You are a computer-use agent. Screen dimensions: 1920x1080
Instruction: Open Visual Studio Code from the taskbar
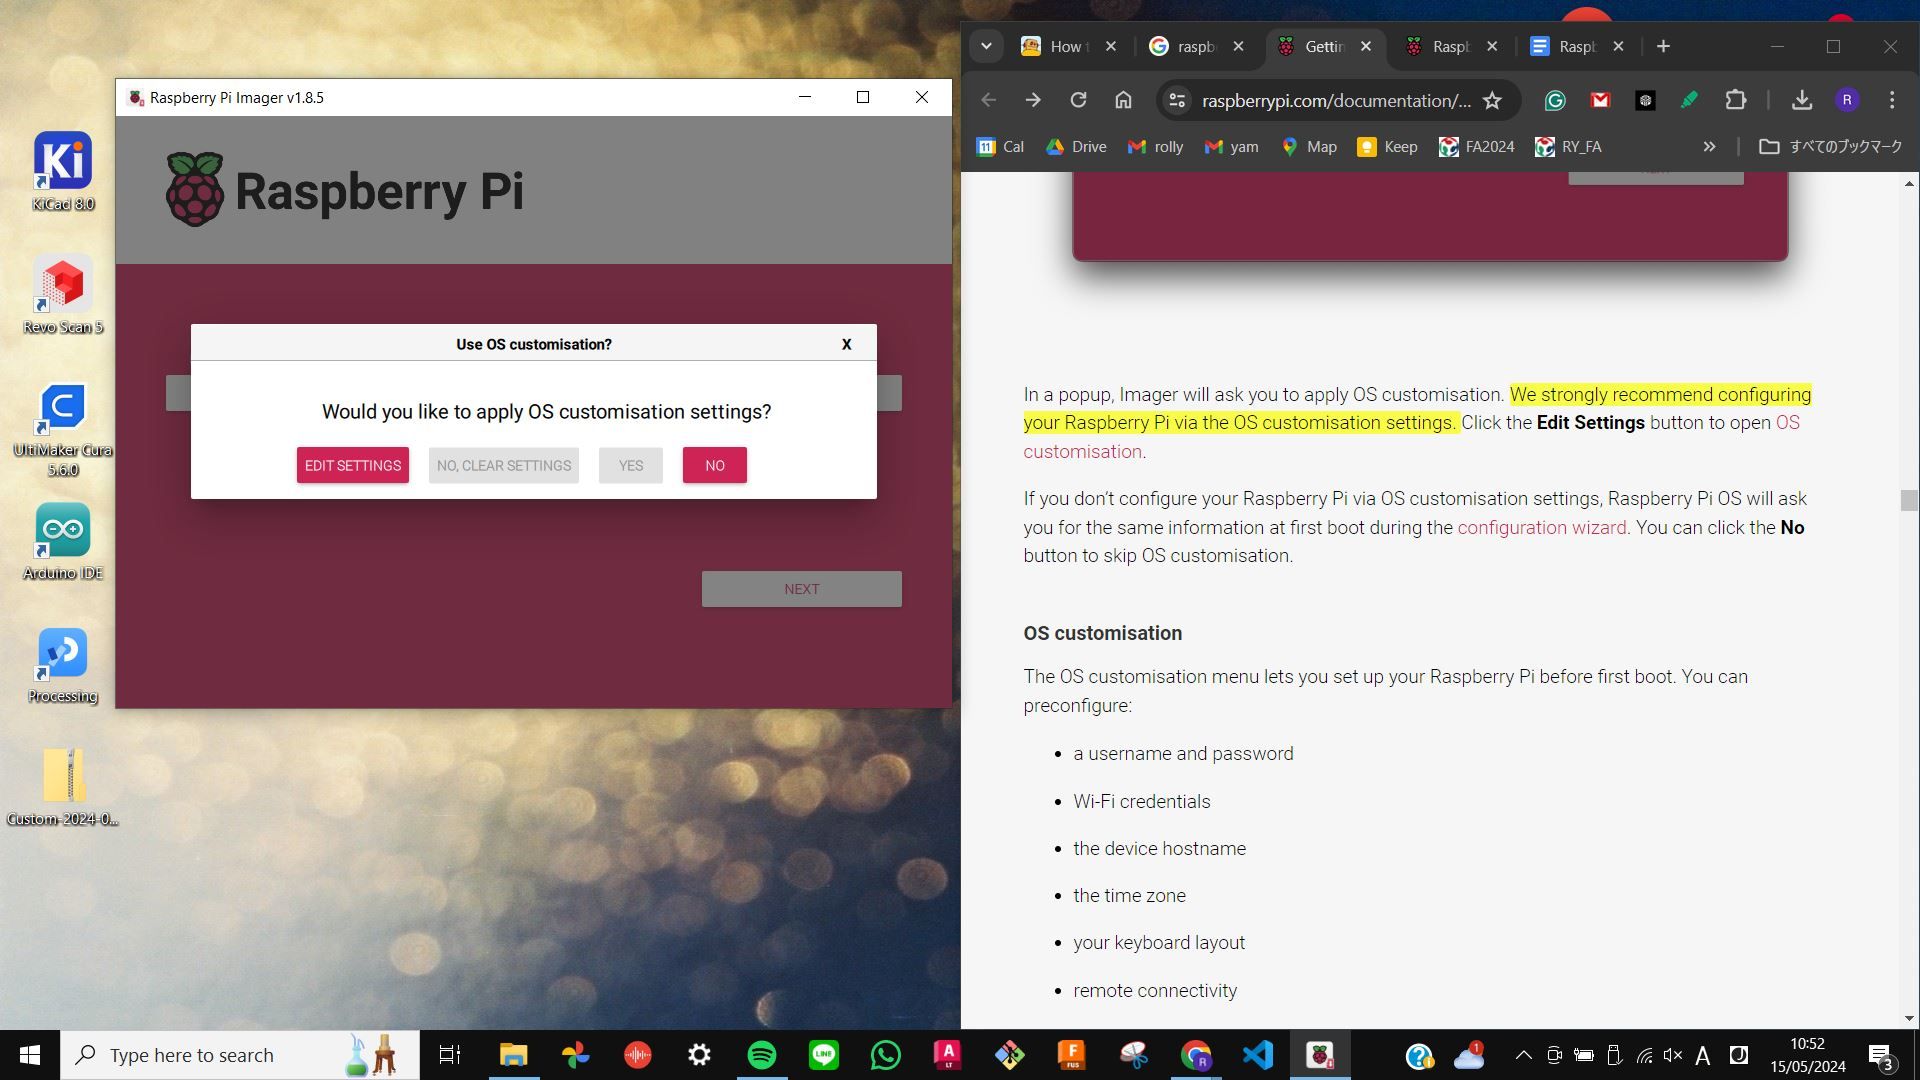1257,1055
